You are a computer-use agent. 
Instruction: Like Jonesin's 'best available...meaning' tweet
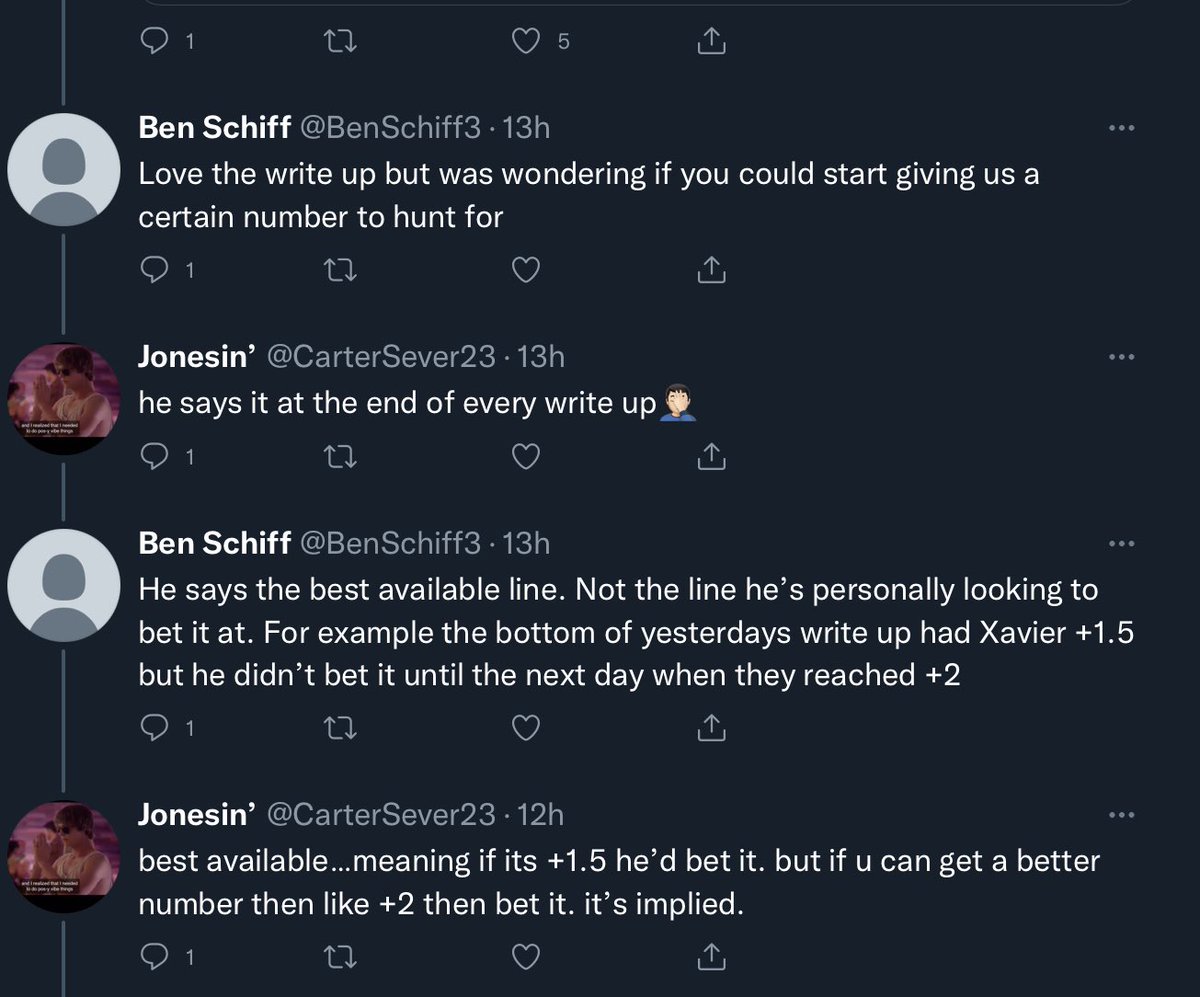(526, 958)
